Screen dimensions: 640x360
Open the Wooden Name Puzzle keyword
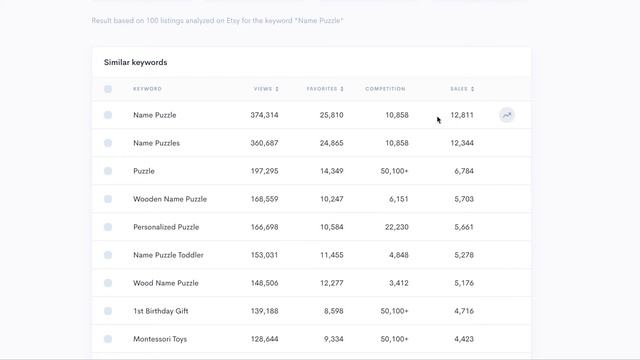170,199
